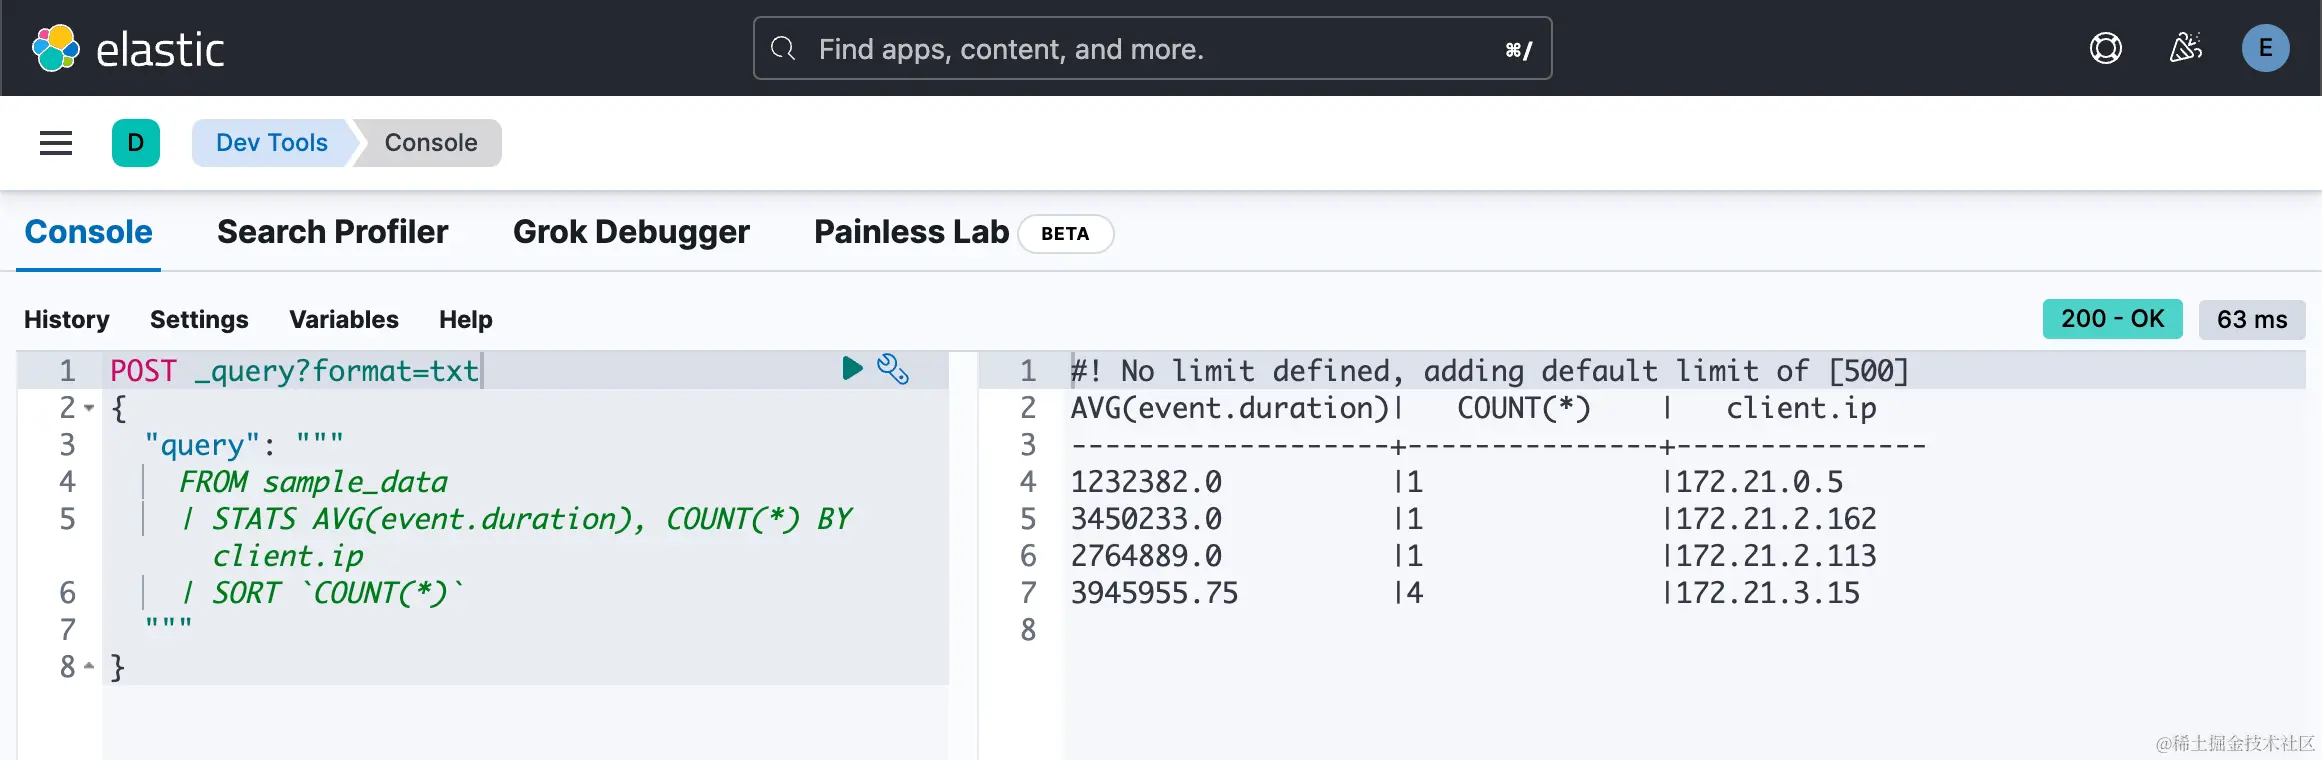Open the help lifebuoy menu

[2105, 48]
